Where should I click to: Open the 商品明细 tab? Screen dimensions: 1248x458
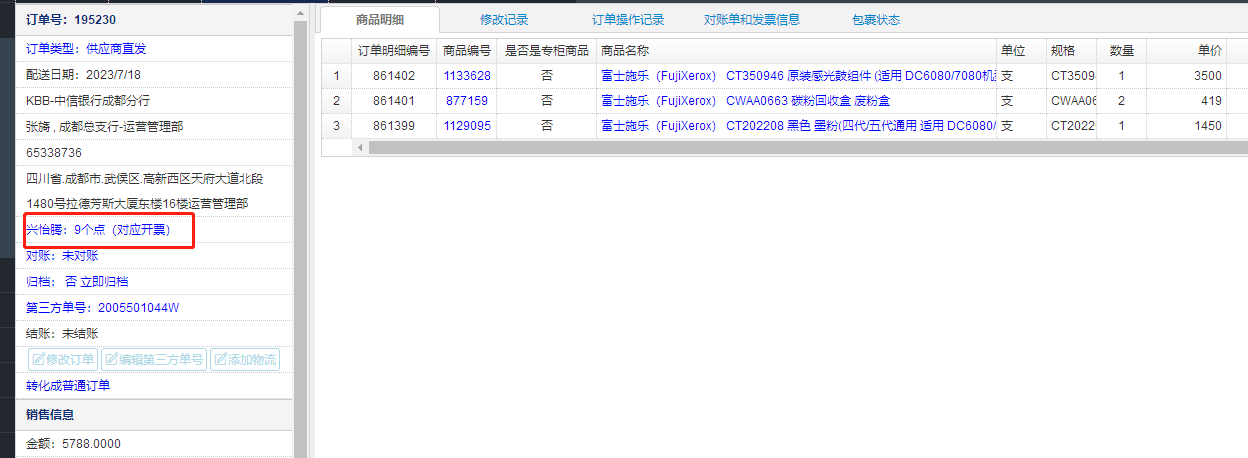tap(380, 20)
